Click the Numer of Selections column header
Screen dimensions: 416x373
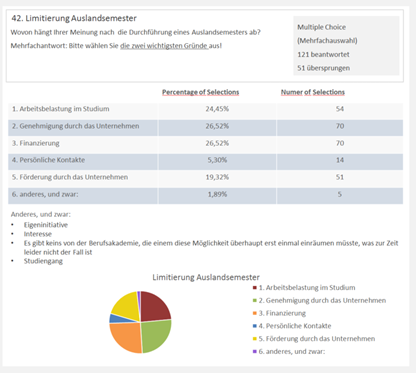pos(313,92)
